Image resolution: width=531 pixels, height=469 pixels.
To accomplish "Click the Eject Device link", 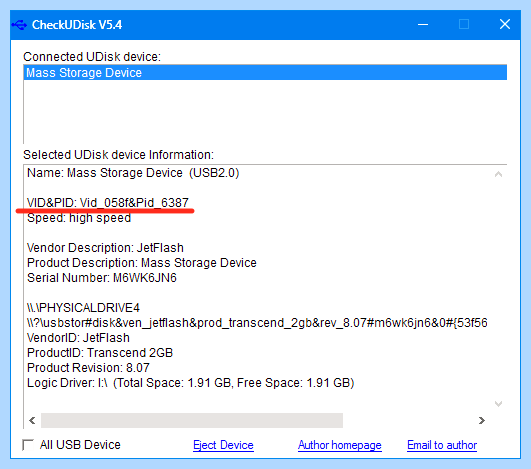I will 223,445.
